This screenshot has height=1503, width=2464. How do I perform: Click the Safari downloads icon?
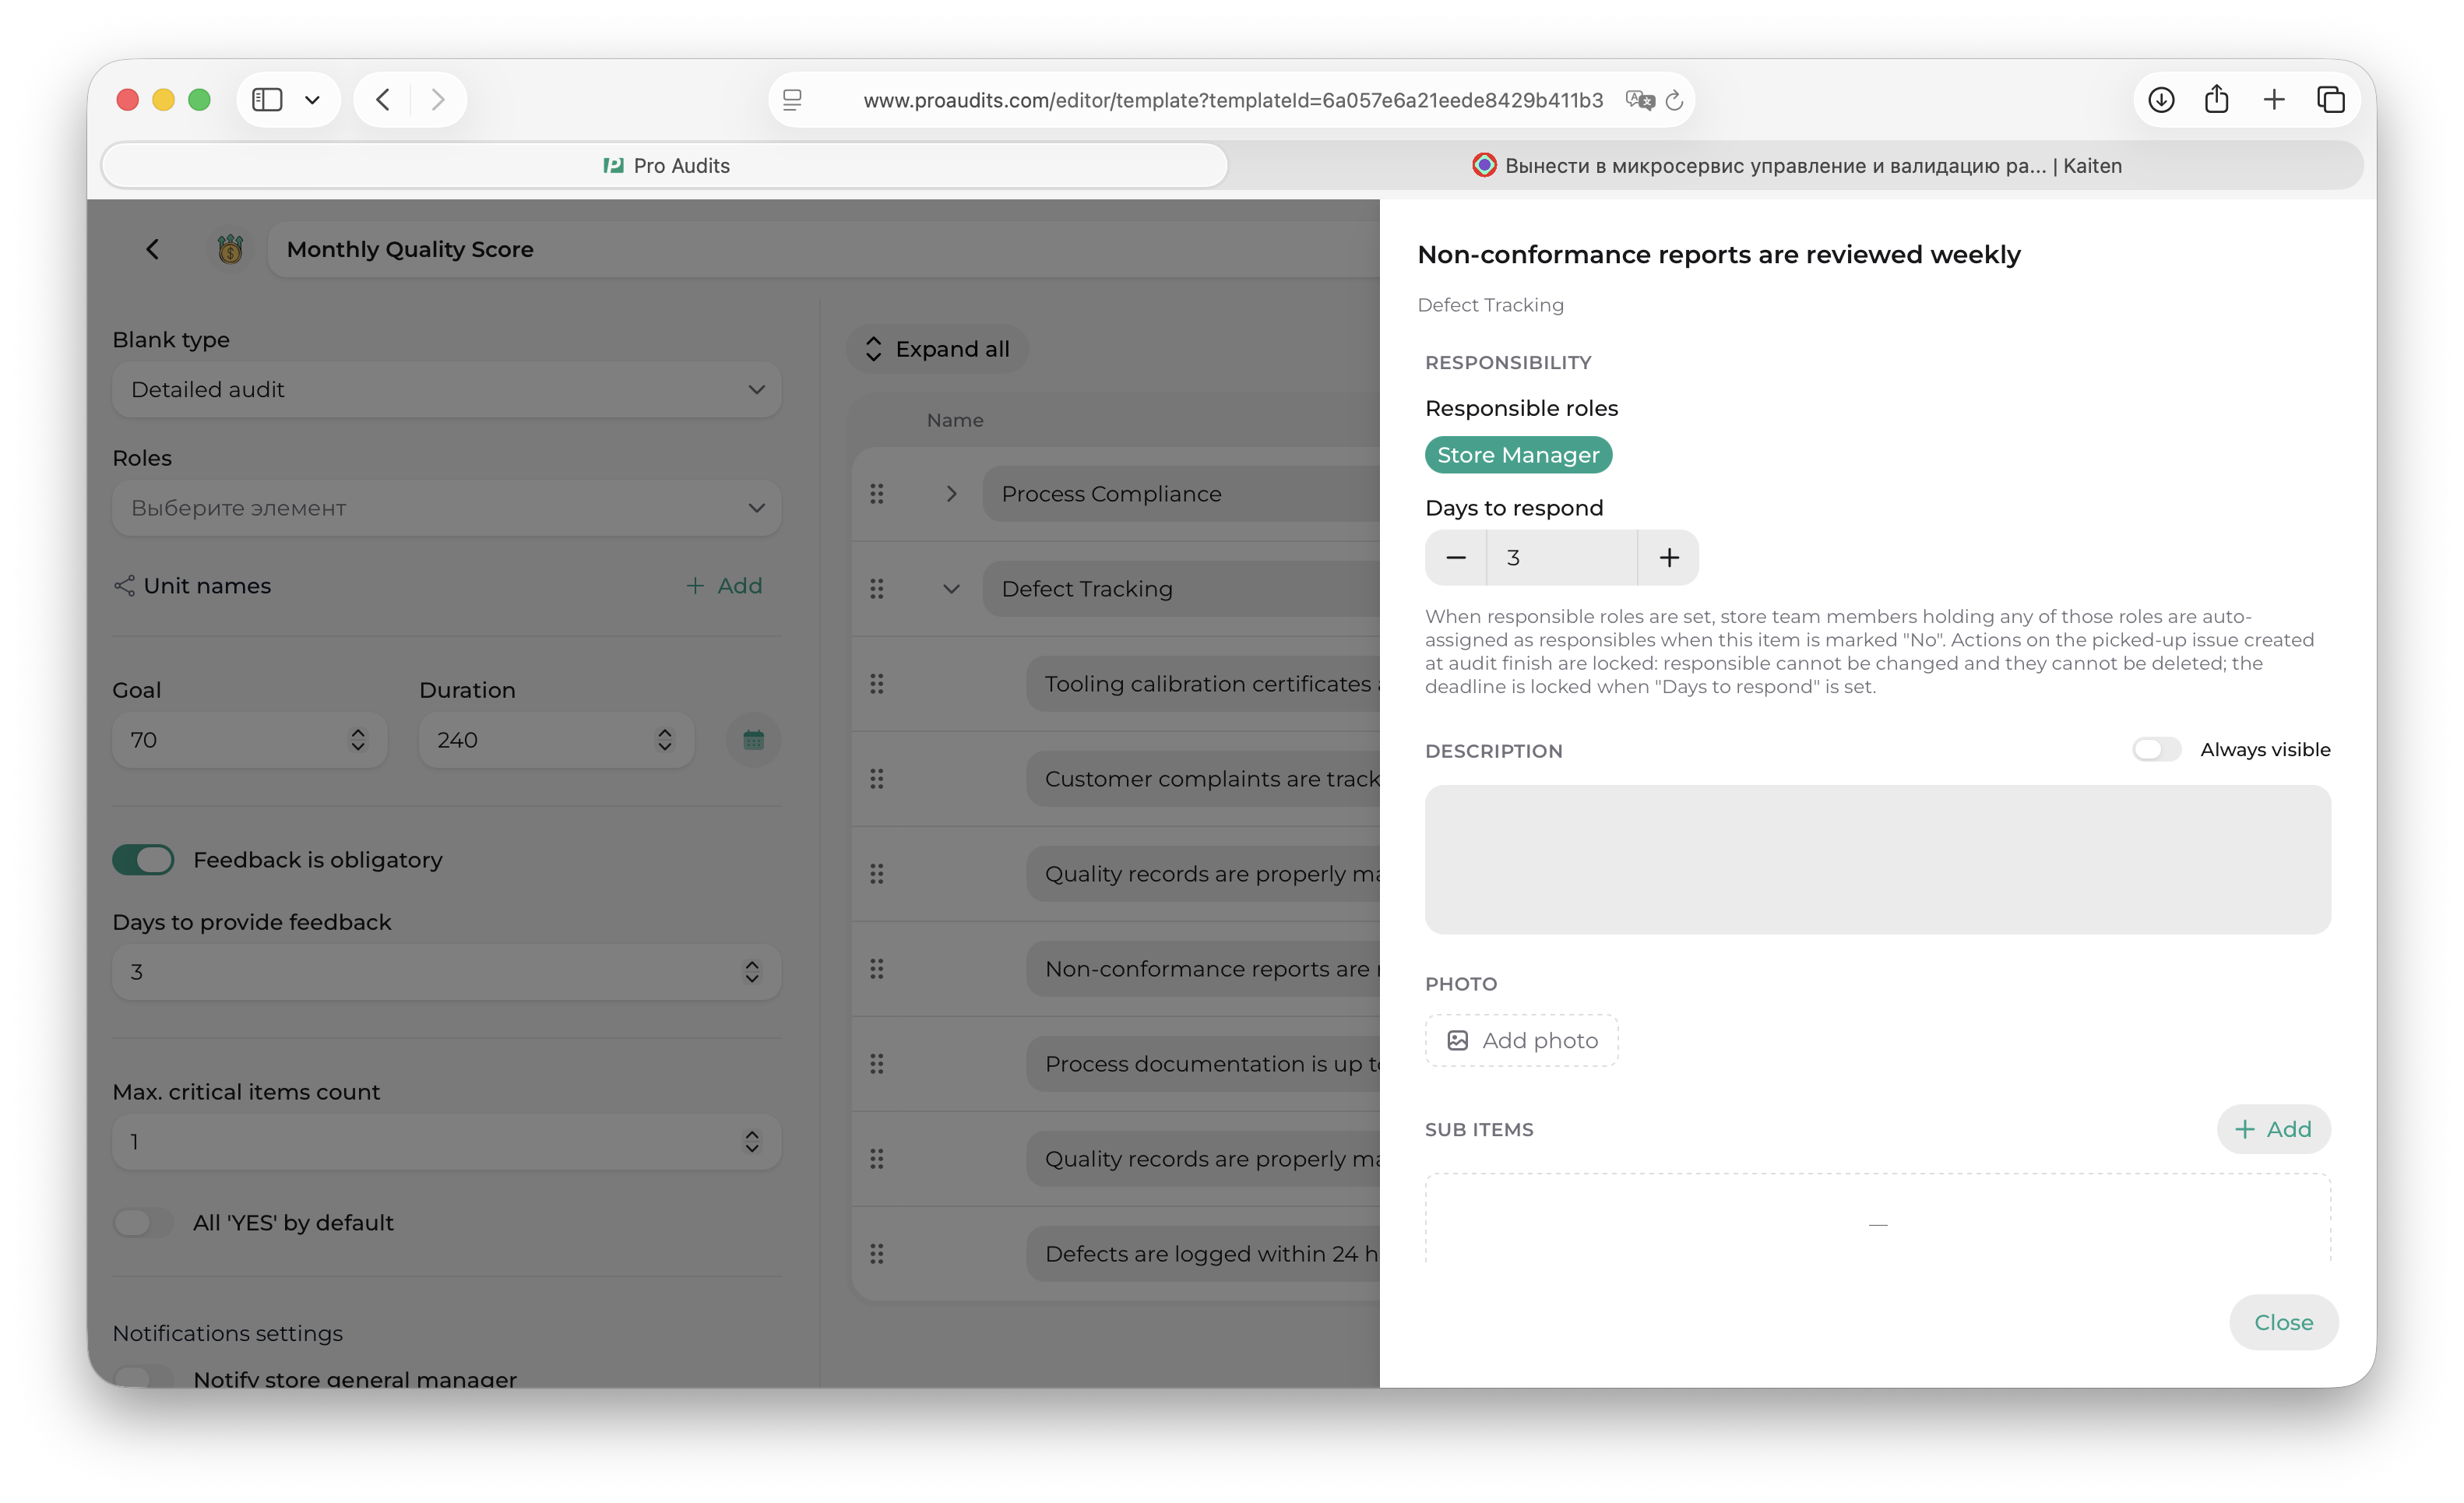pyautogui.click(x=2161, y=100)
